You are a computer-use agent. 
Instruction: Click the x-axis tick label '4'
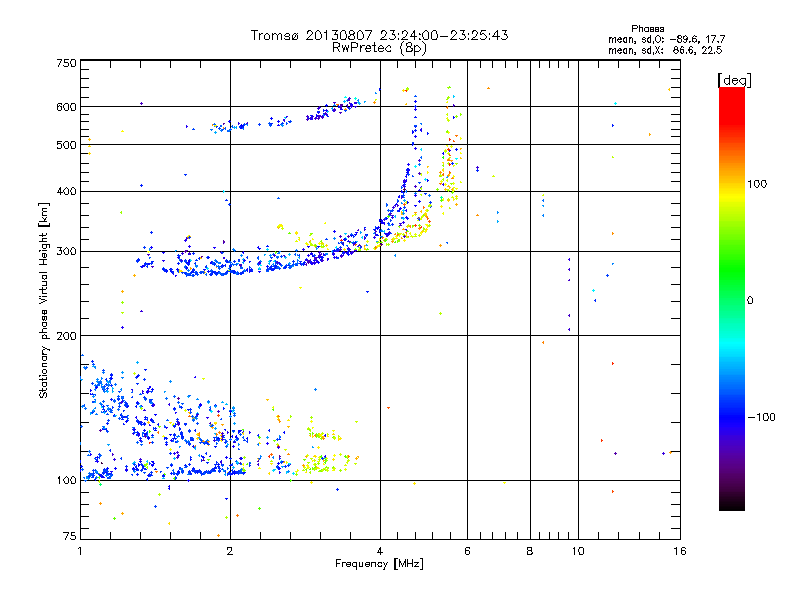click(x=380, y=551)
